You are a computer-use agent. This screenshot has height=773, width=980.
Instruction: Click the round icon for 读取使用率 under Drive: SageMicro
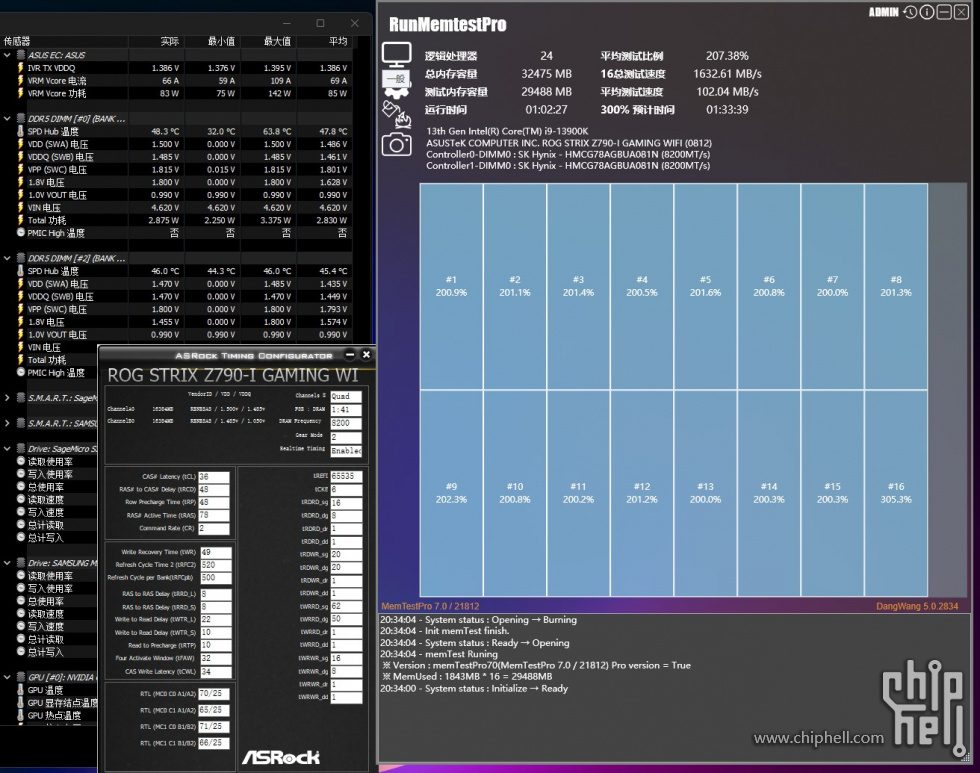pos(21,461)
